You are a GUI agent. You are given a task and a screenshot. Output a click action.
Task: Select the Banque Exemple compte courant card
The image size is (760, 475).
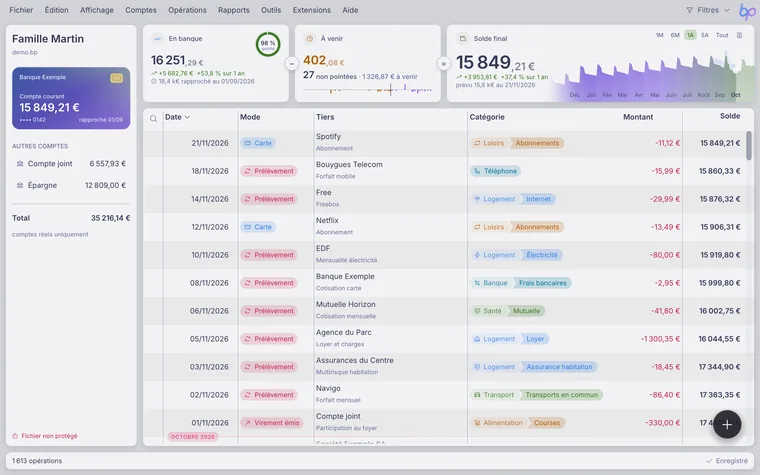click(71, 98)
